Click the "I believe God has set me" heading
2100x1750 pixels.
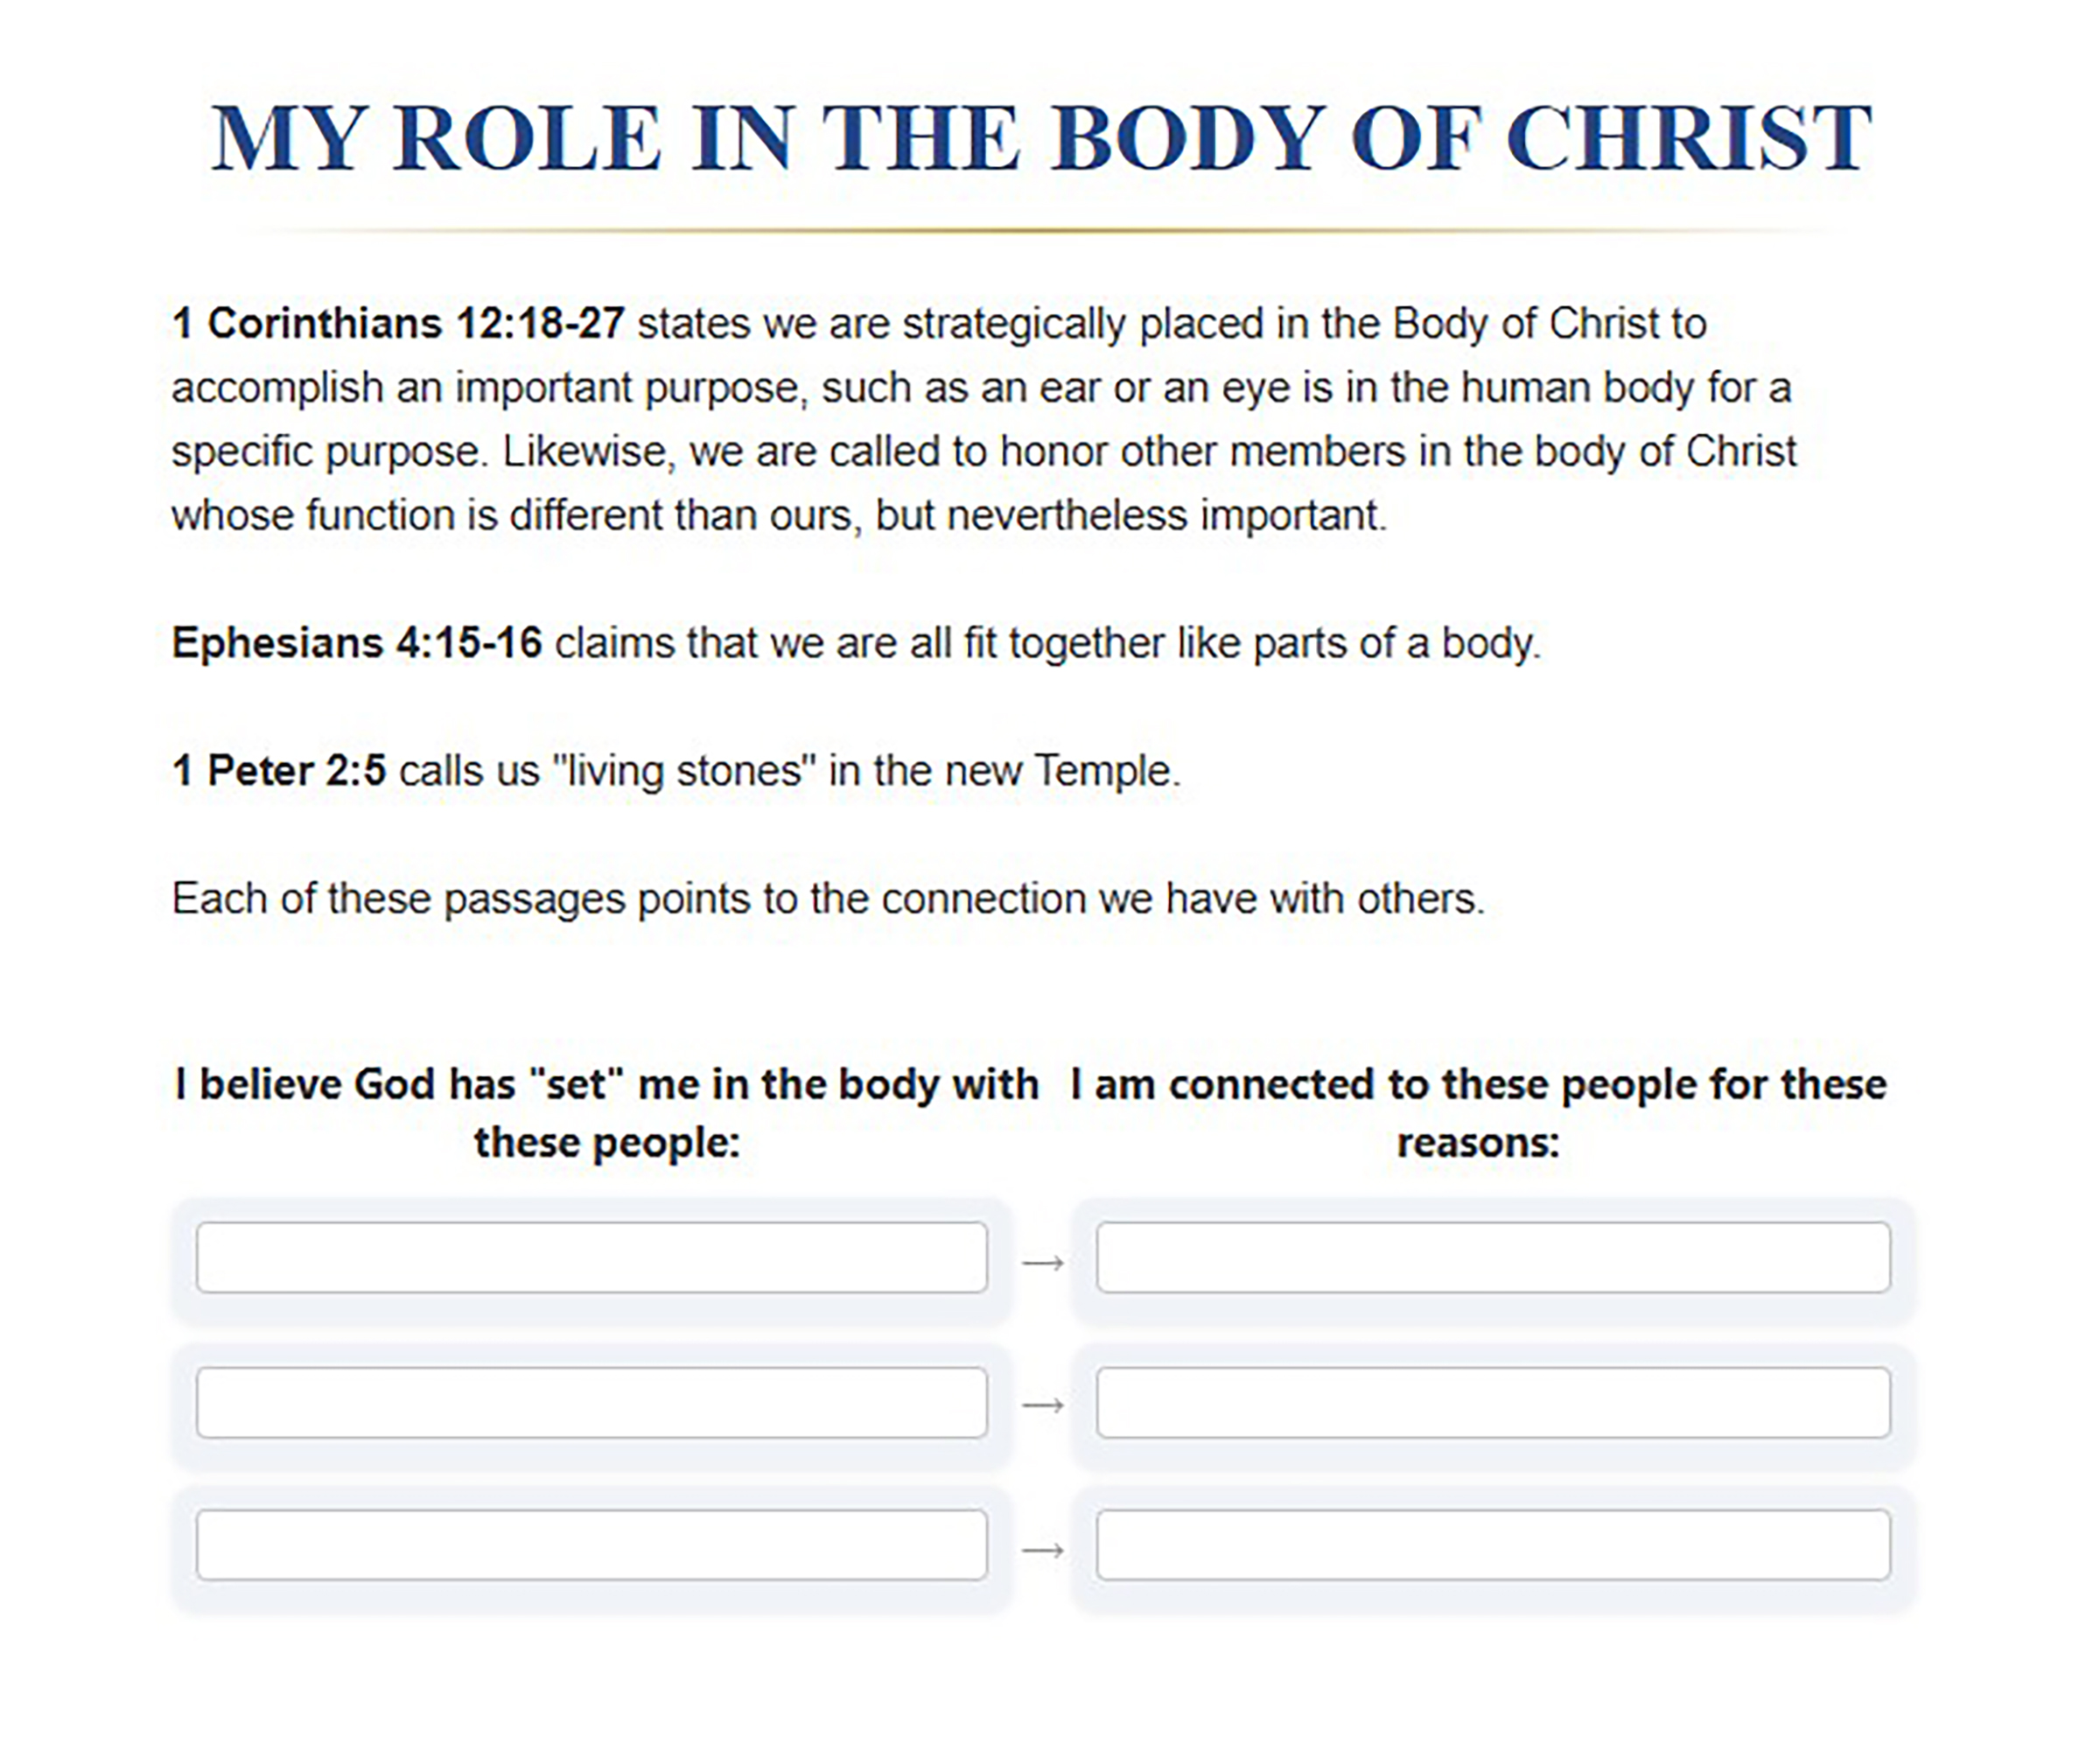point(607,1113)
